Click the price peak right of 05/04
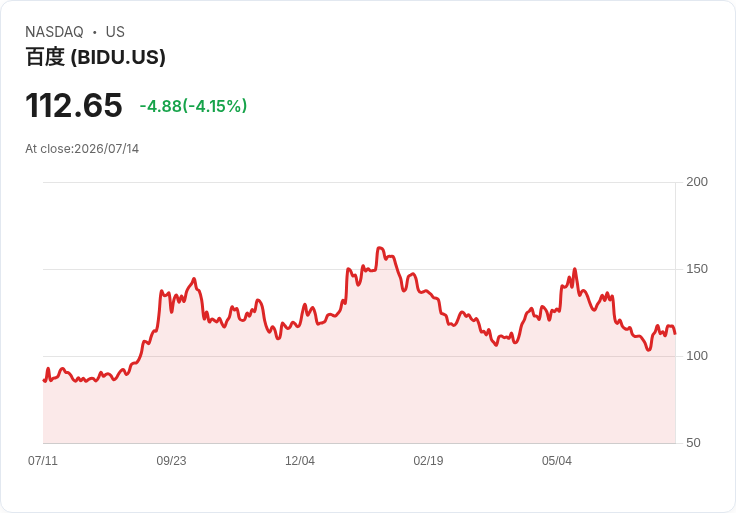This screenshot has width=736, height=513. [575, 269]
